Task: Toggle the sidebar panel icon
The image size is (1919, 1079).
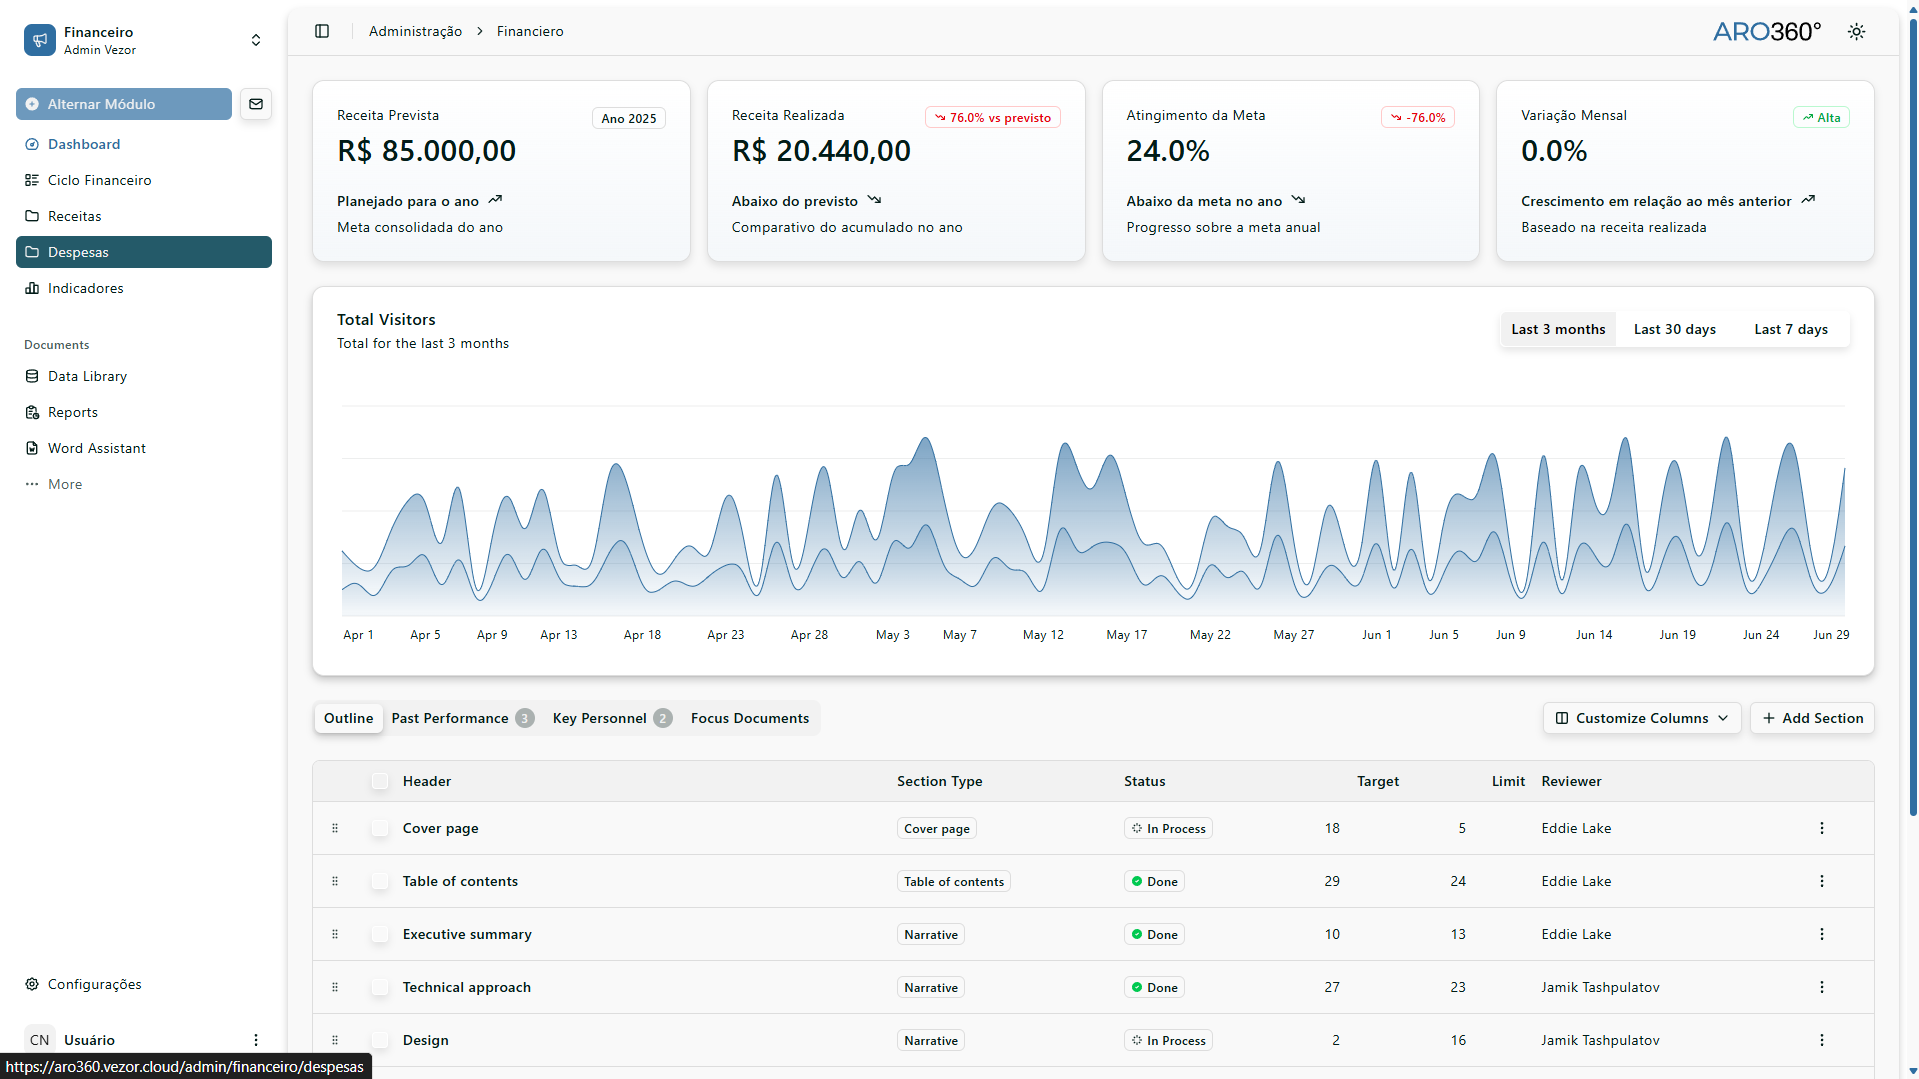Action: click(x=322, y=31)
